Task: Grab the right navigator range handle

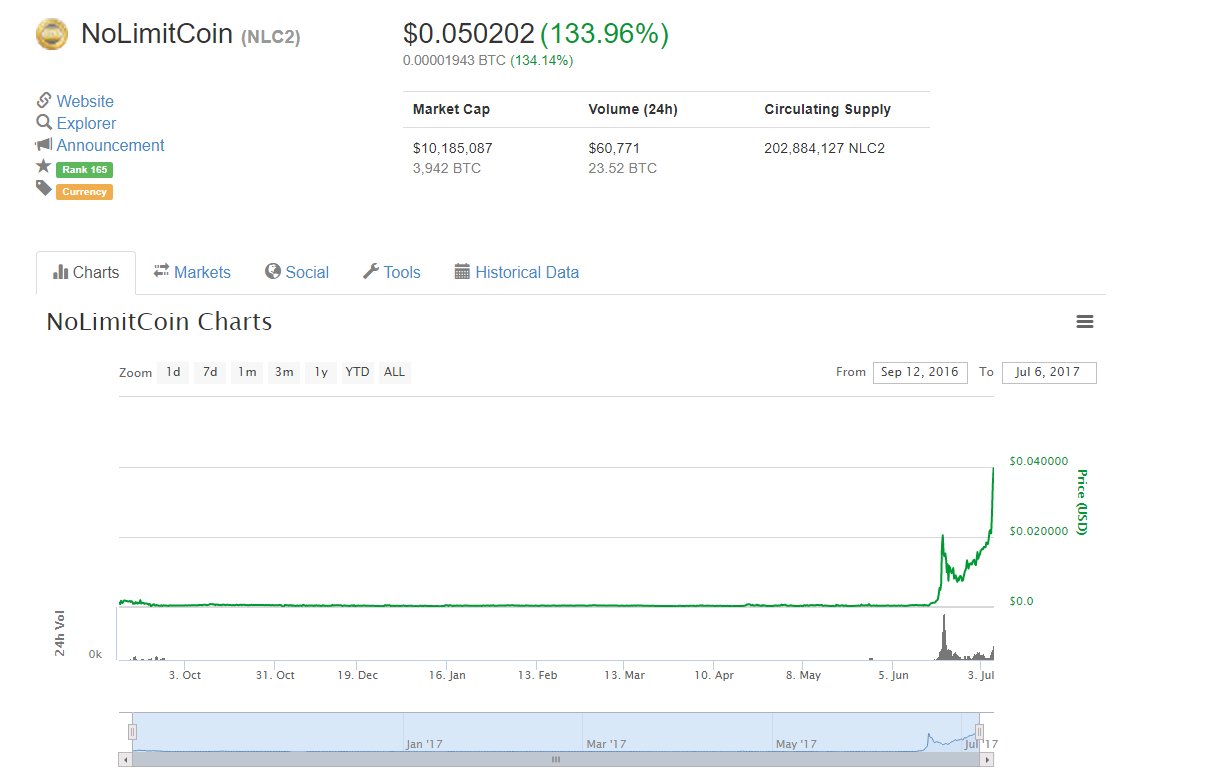Action: (x=980, y=732)
